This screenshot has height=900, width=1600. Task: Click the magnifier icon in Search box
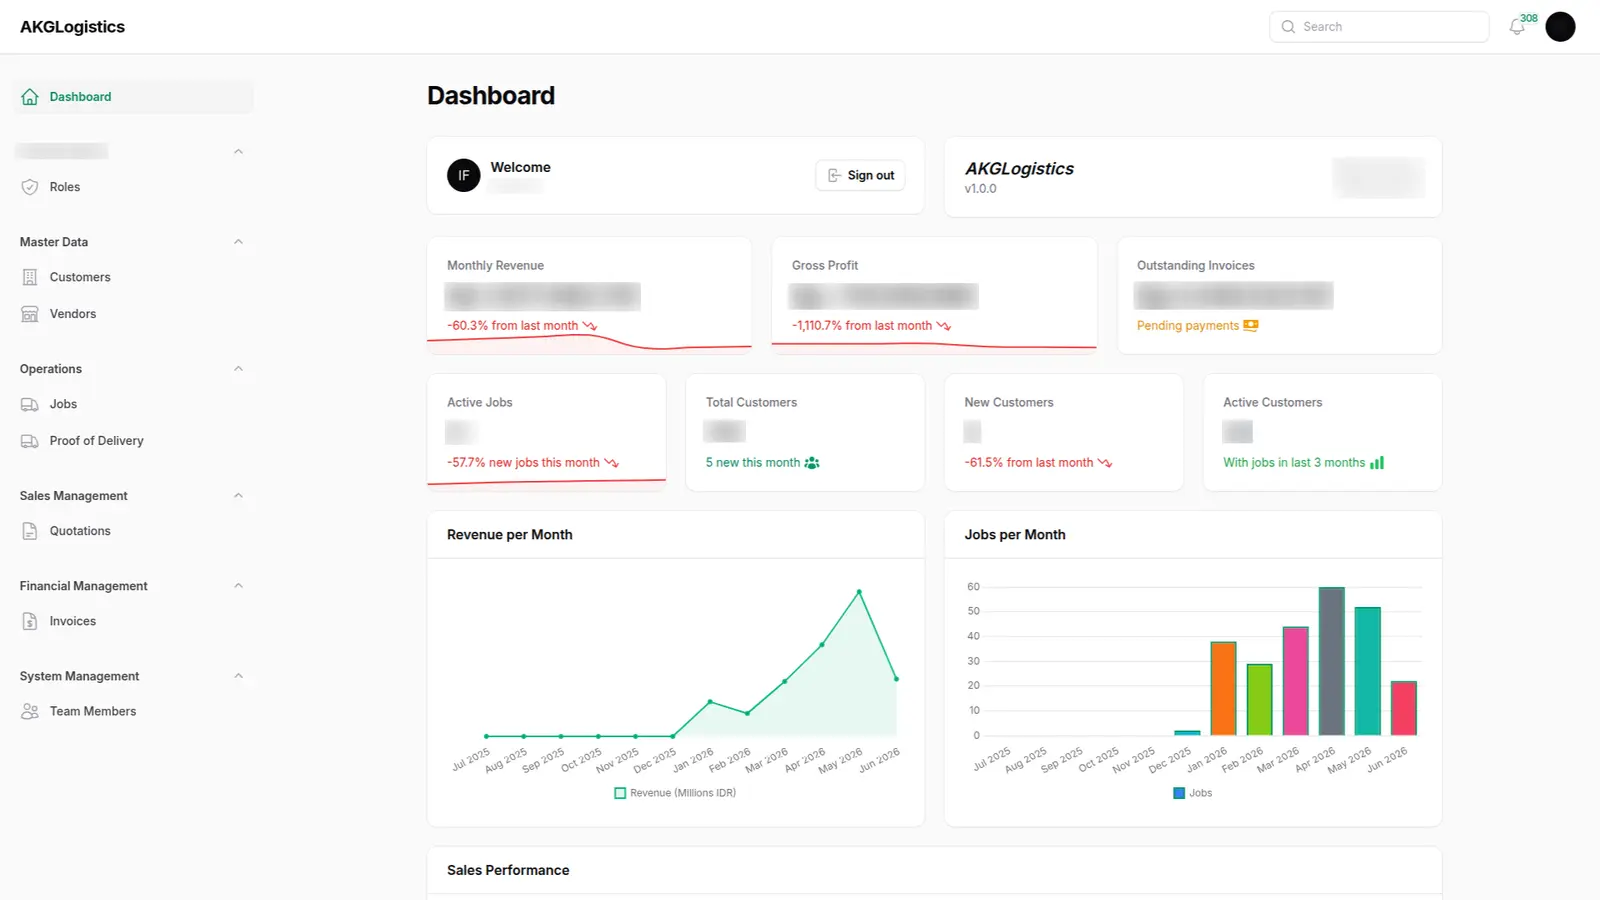tap(1288, 27)
